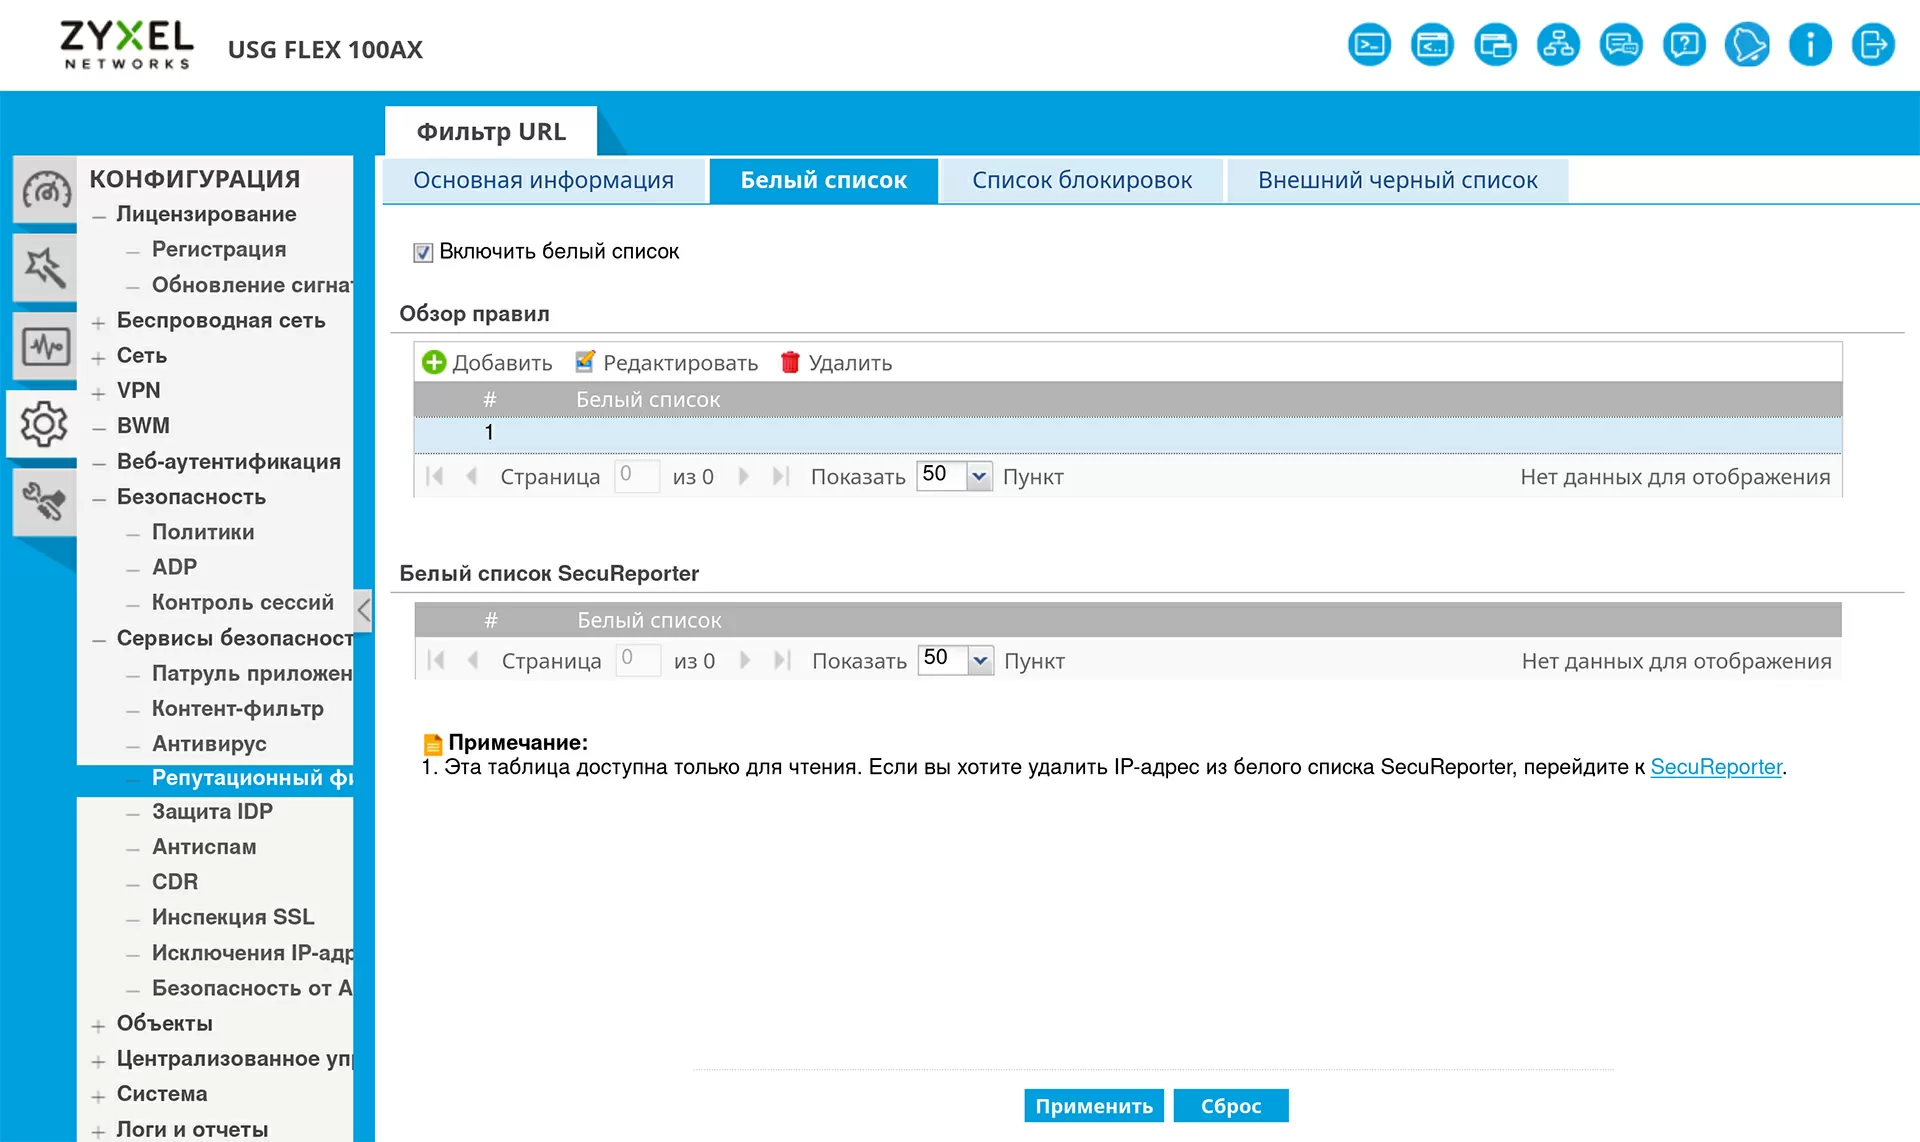Screen dimensions: 1920x1142
Task: Go to last page in Обзор правил pager
Action: (x=781, y=476)
